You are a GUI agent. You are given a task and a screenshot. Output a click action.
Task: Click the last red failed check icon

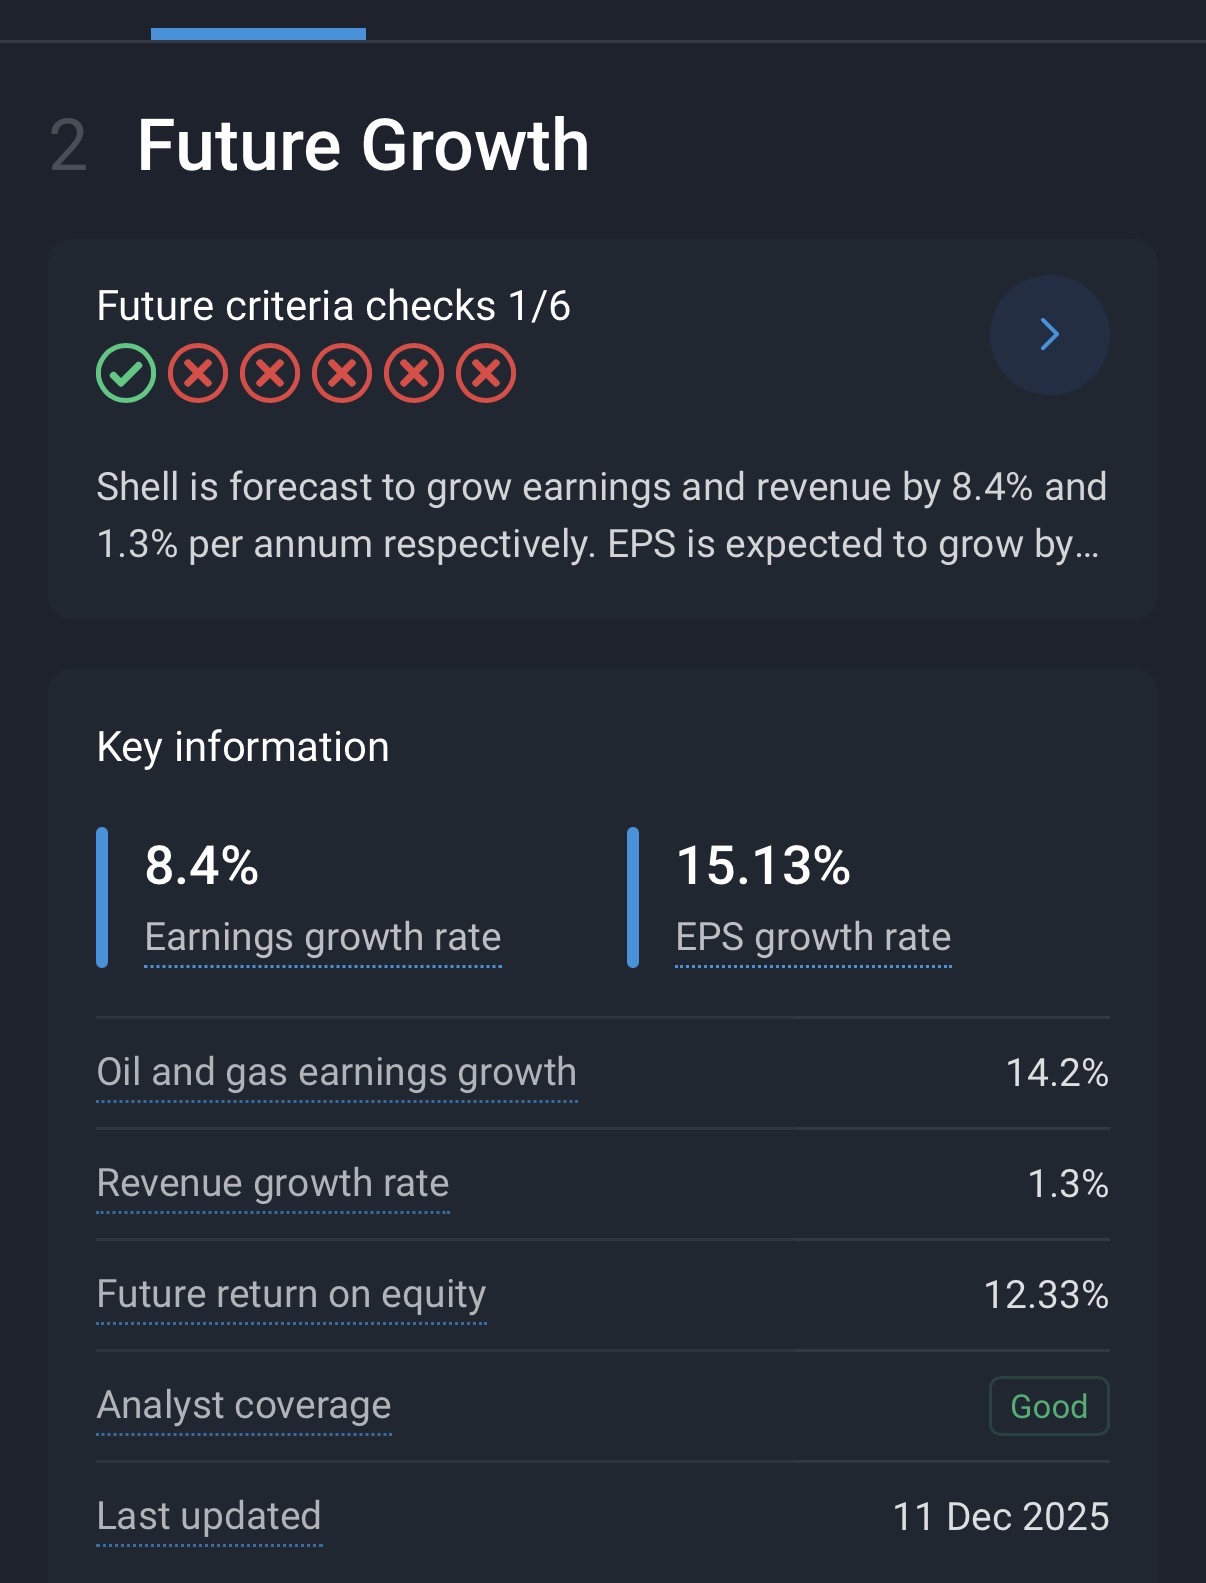(x=486, y=374)
